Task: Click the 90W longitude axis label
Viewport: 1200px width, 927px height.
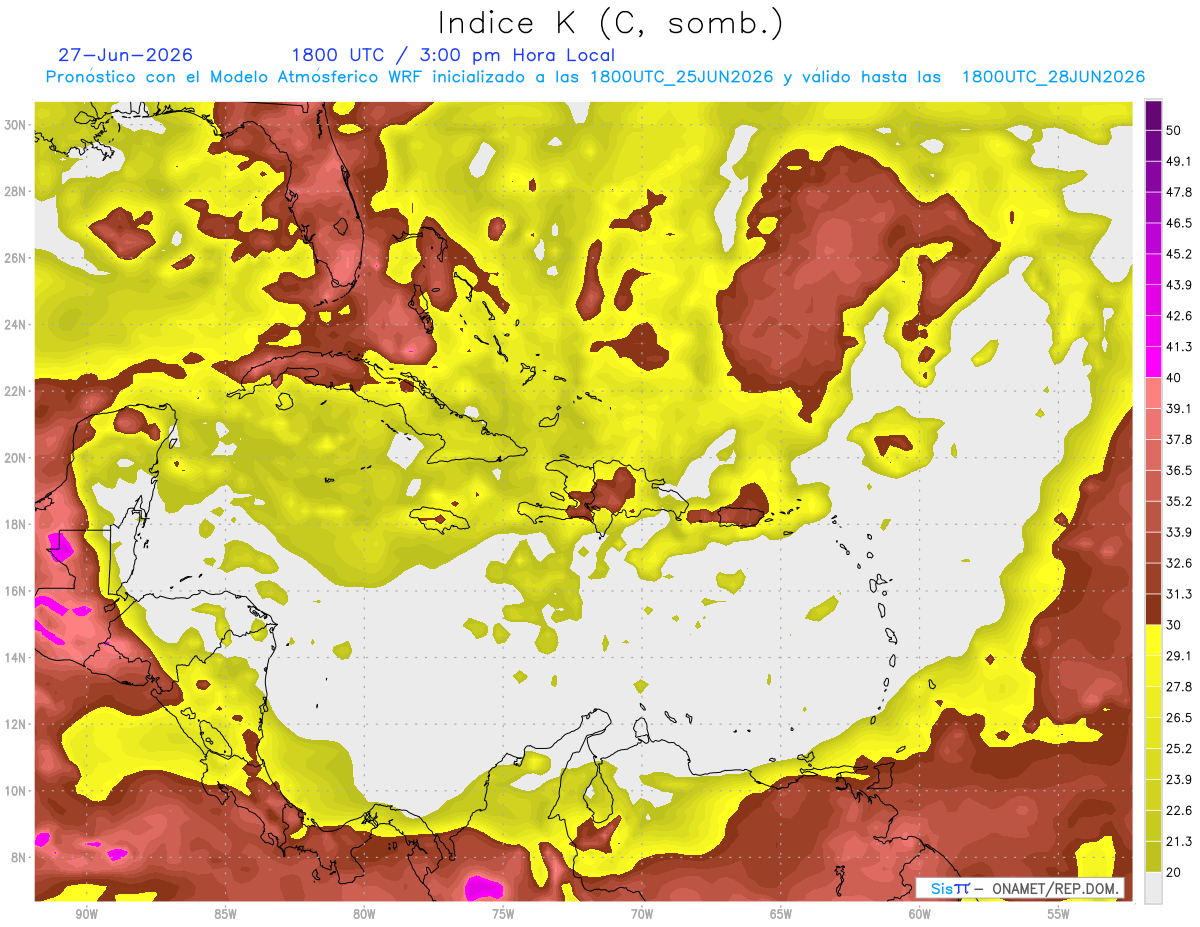Action: click(86, 915)
